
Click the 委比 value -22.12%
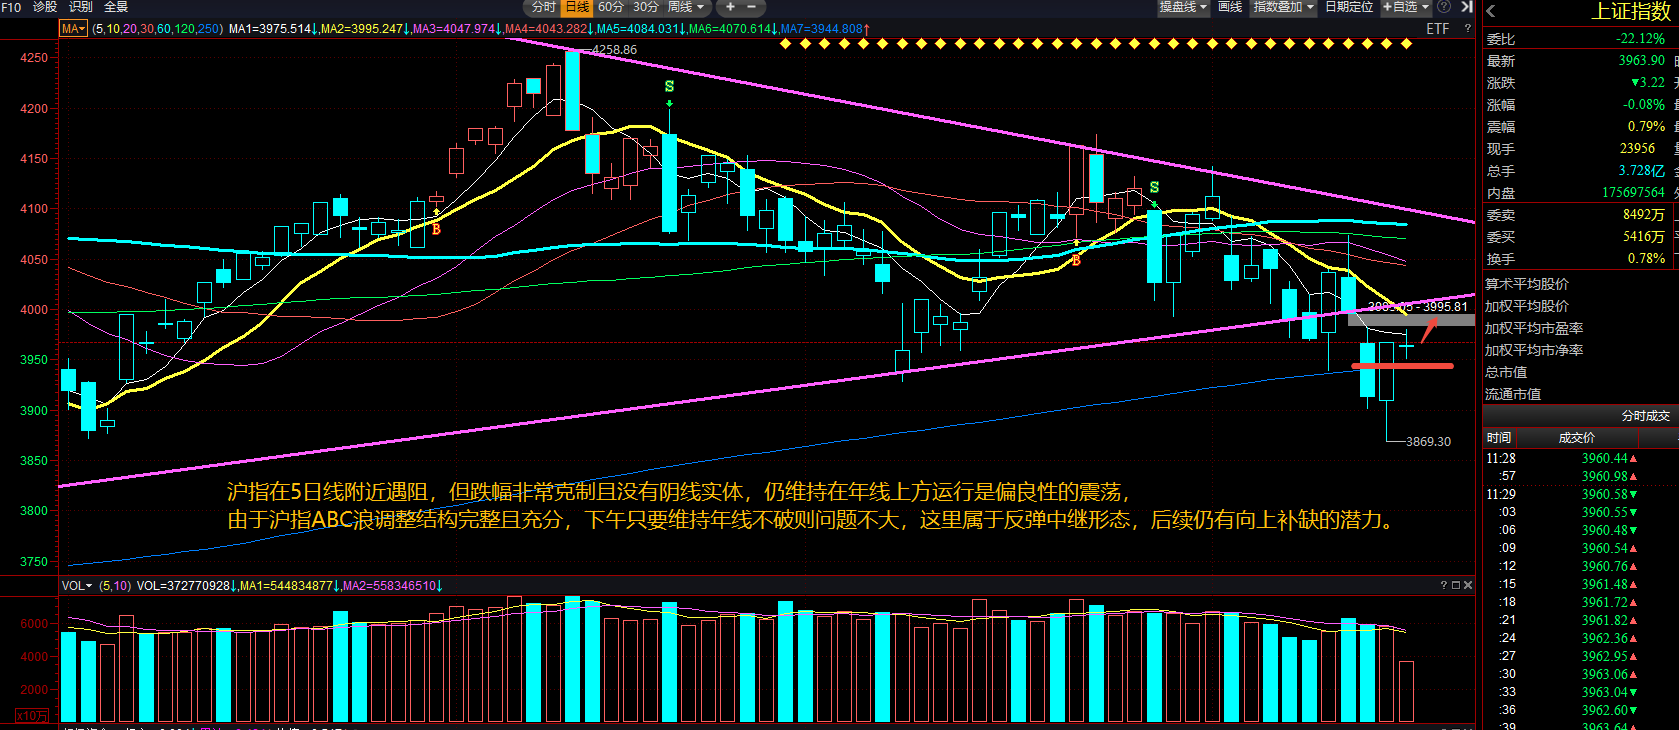pyautogui.click(x=1641, y=39)
